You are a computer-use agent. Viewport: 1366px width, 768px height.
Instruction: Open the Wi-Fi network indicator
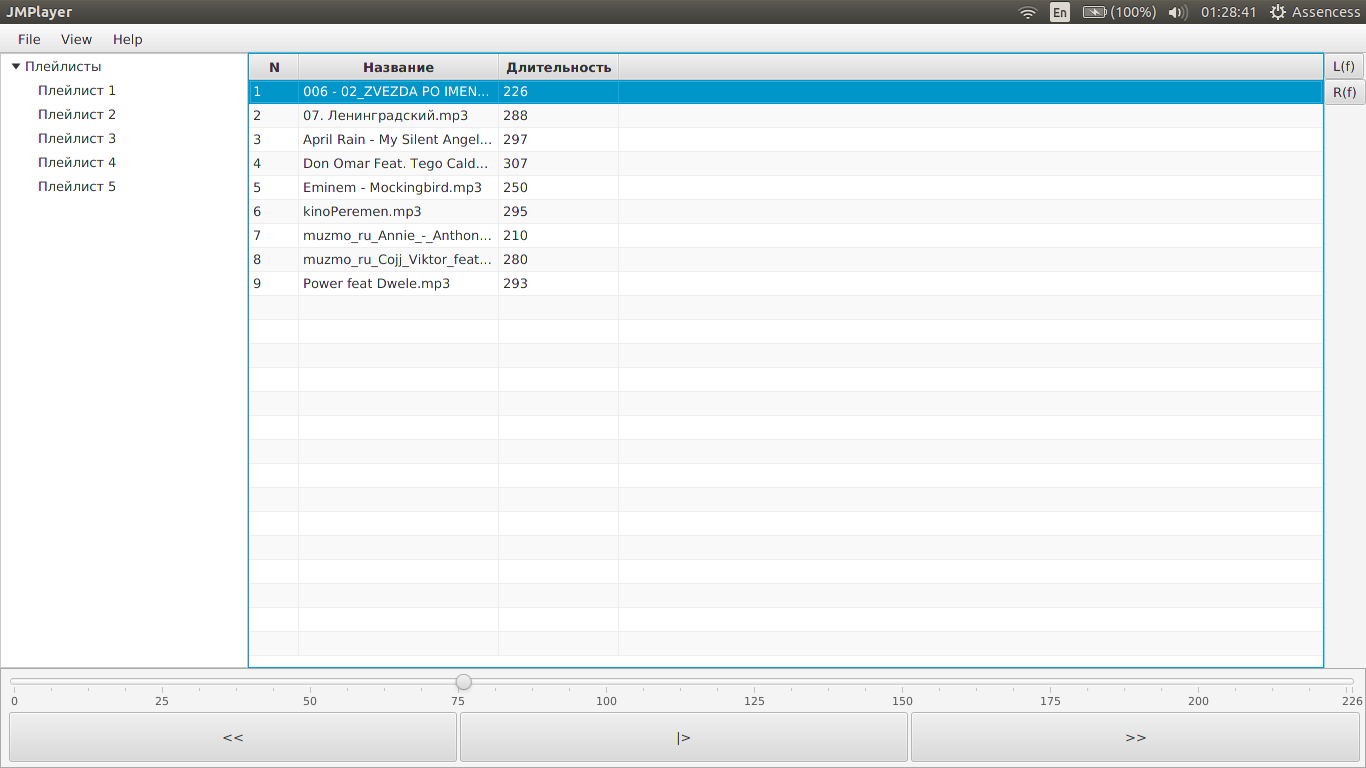[x=1027, y=13]
